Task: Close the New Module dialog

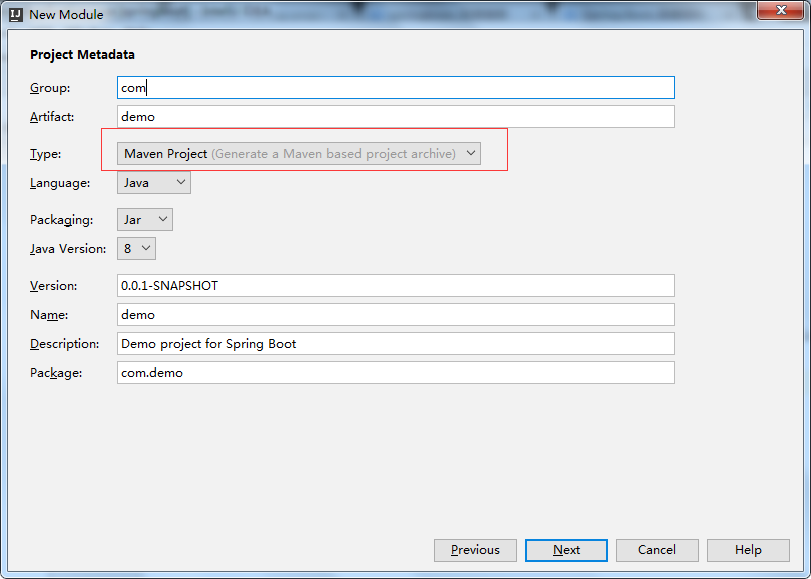Action: (781, 10)
